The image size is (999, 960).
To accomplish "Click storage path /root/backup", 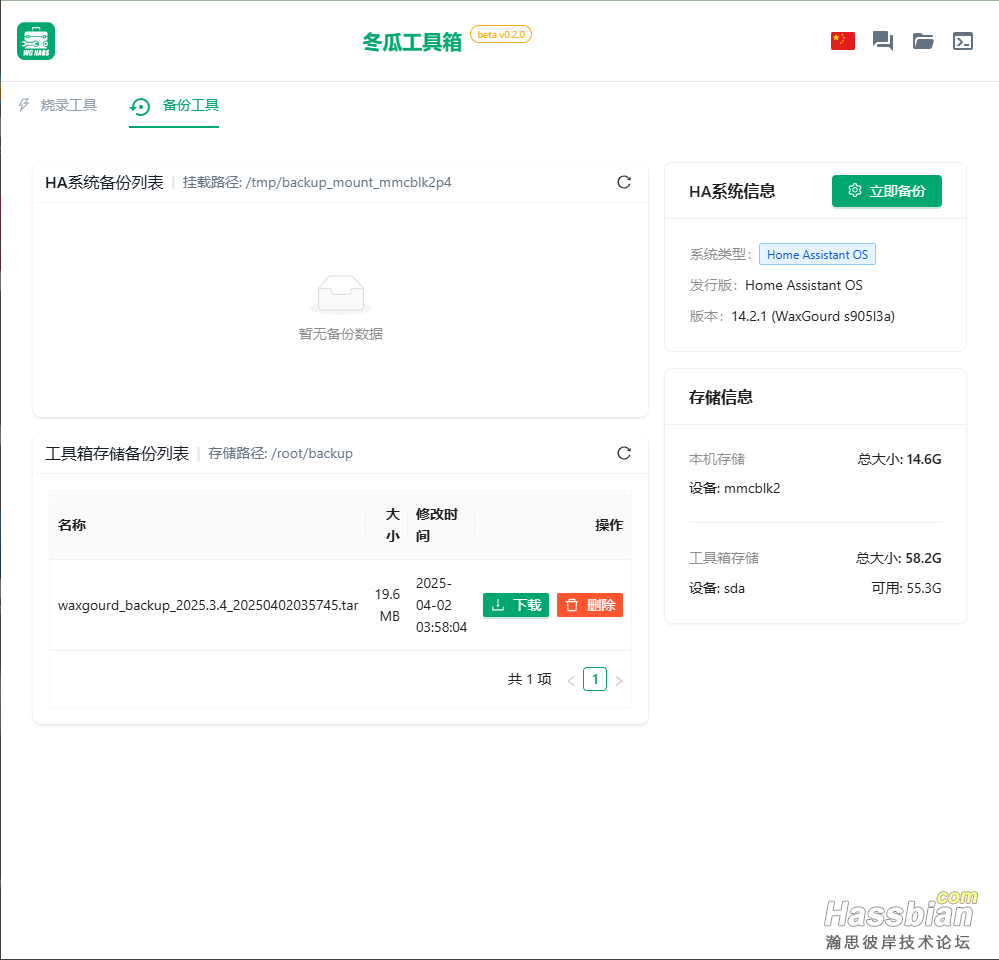I will [312, 453].
